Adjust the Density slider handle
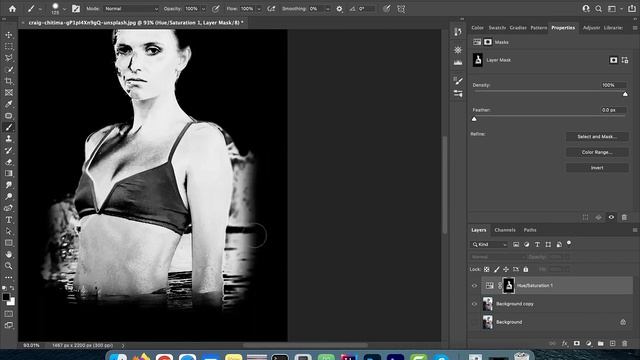The image size is (640, 360). 625,94
